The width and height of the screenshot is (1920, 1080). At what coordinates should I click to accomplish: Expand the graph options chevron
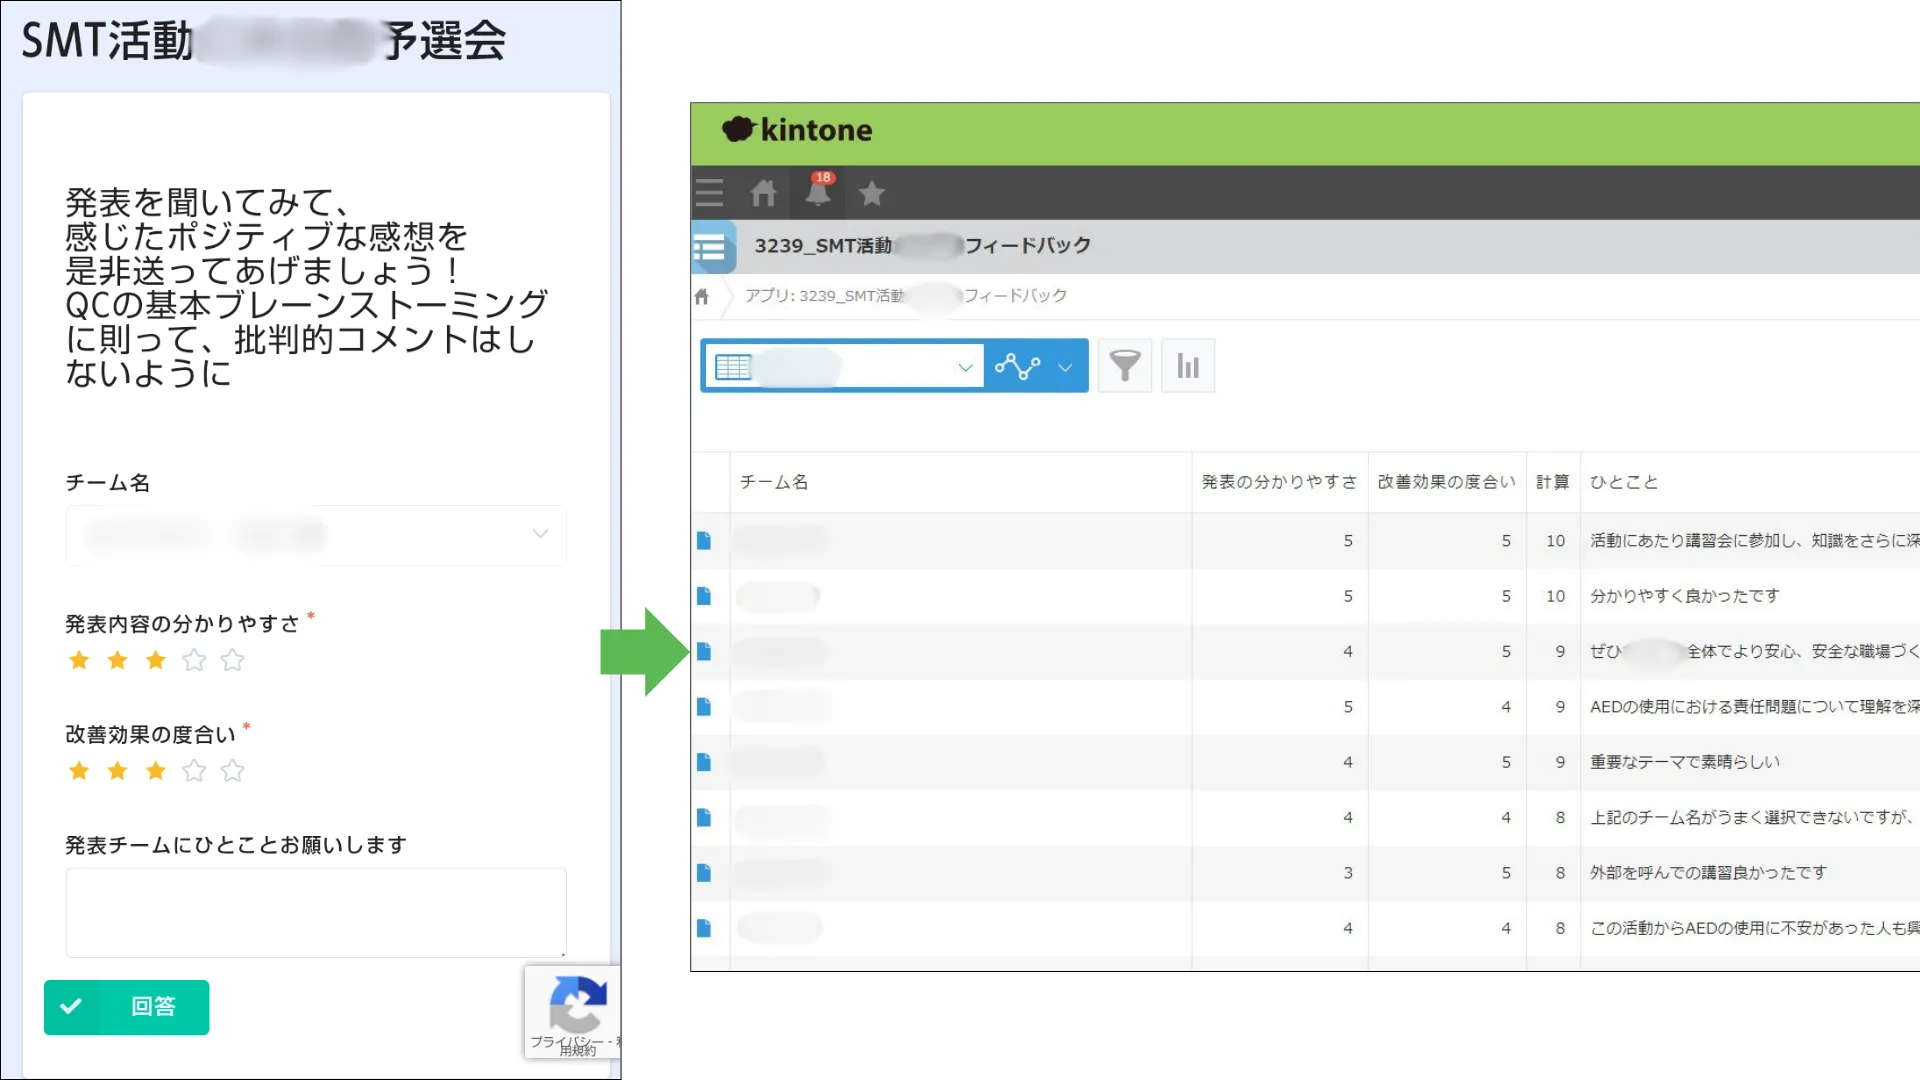(x=1066, y=366)
